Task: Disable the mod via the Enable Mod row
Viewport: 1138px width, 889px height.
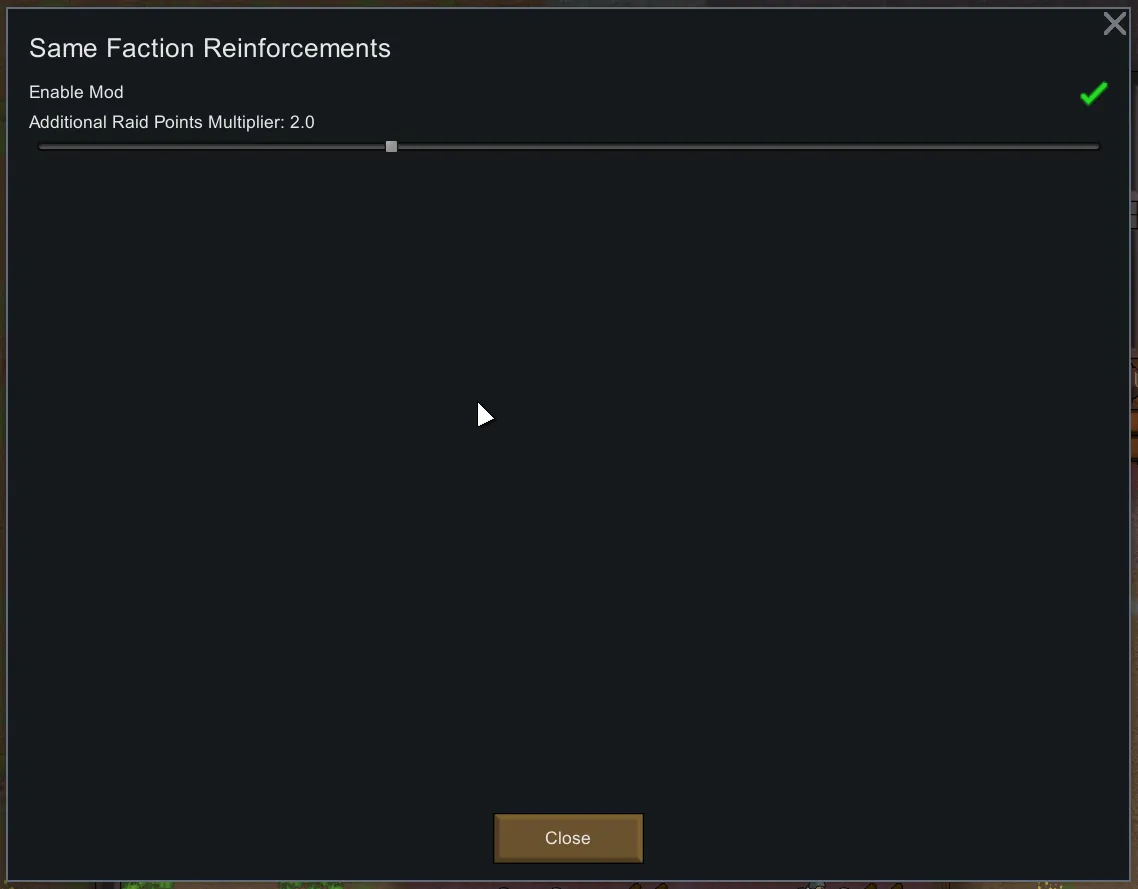Action: (568, 93)
